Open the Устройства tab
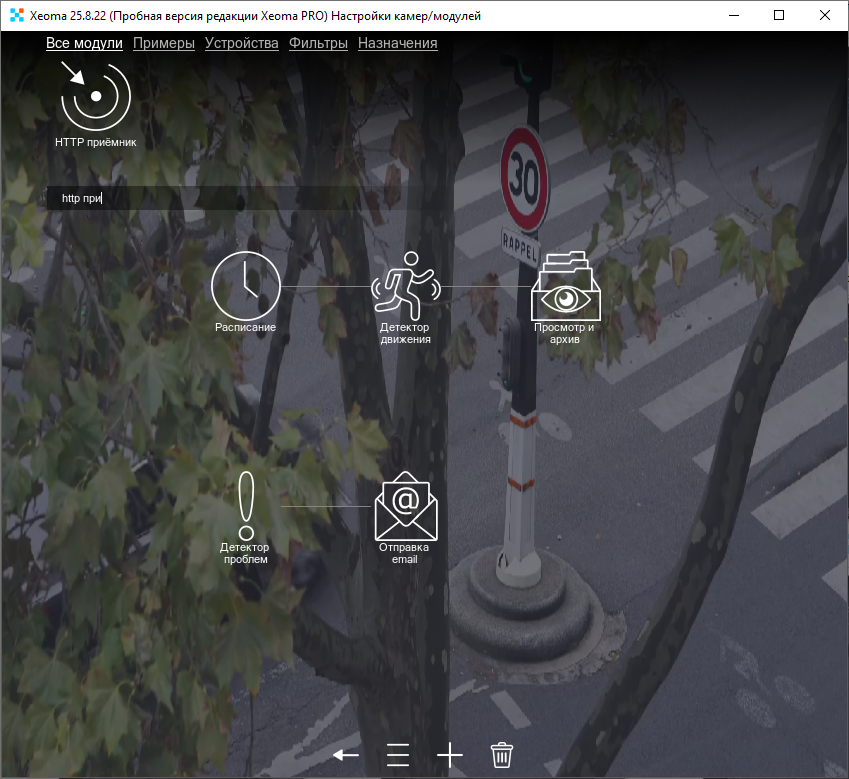Viewport: 849px width, 779px height. point(241,43)
